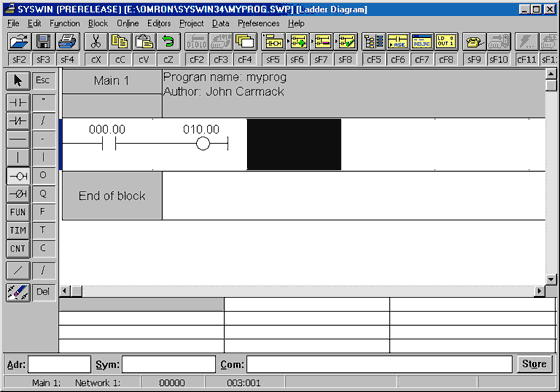Click the C shortcut key beside CNT
This screenshot has height=392, width=560.
[44, 248]
